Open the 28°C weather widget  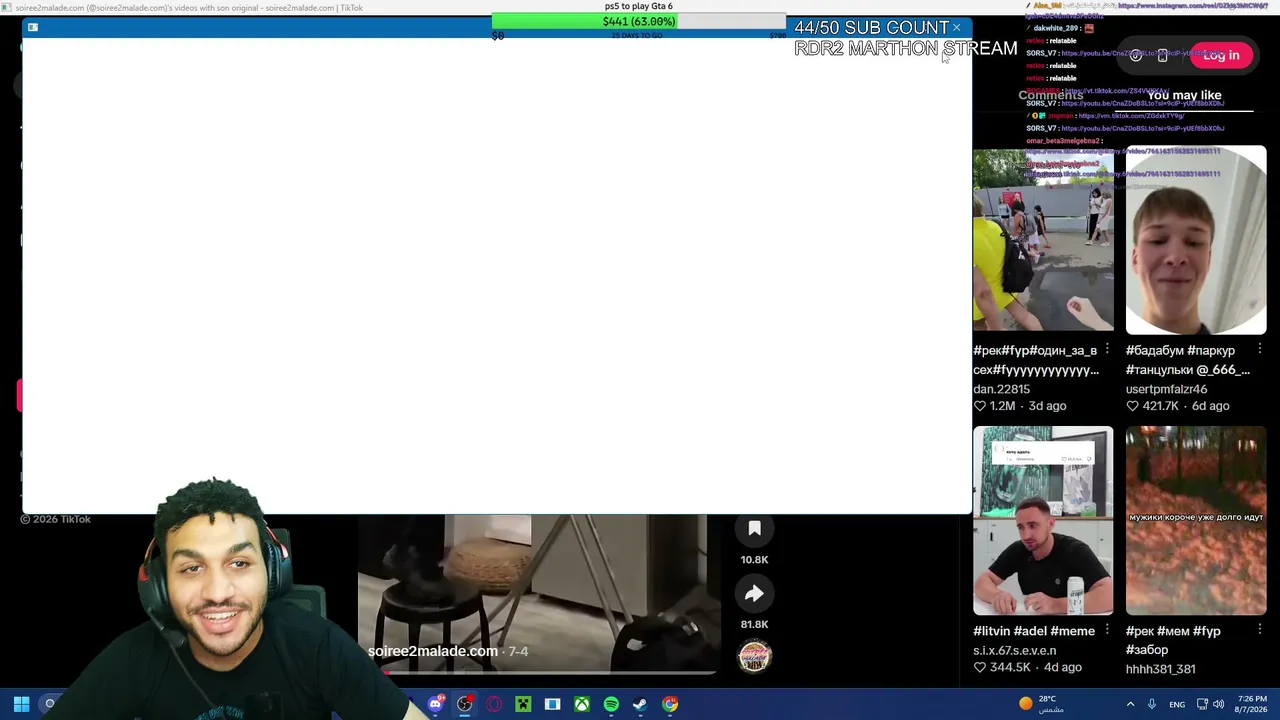(1041, 704)
